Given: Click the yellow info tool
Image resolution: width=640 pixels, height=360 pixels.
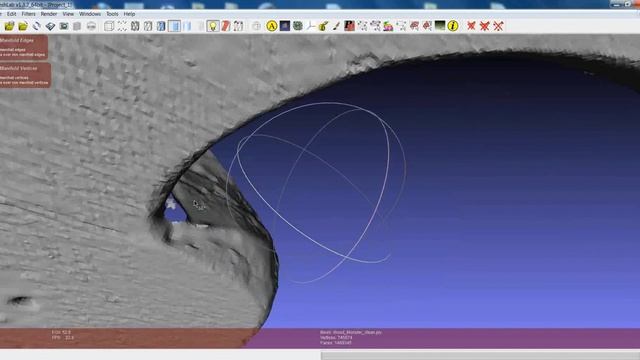Looking at the screenshot, I should coord(453,26).
